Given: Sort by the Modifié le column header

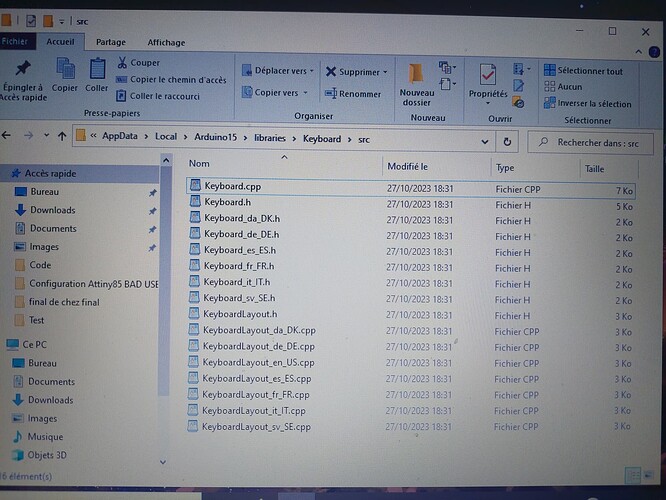Looking at the screenshot, I should (x=407, y=167).
